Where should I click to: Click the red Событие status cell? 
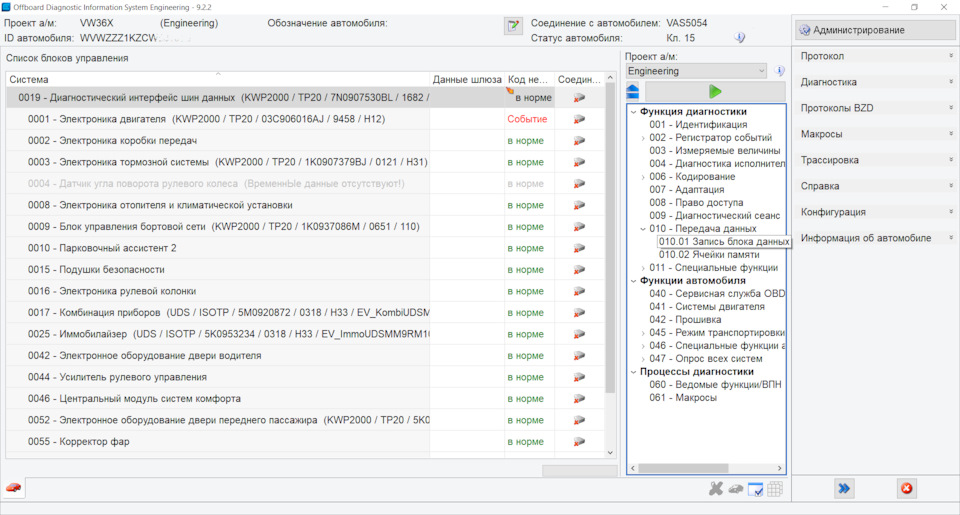(x=527, y=119)
